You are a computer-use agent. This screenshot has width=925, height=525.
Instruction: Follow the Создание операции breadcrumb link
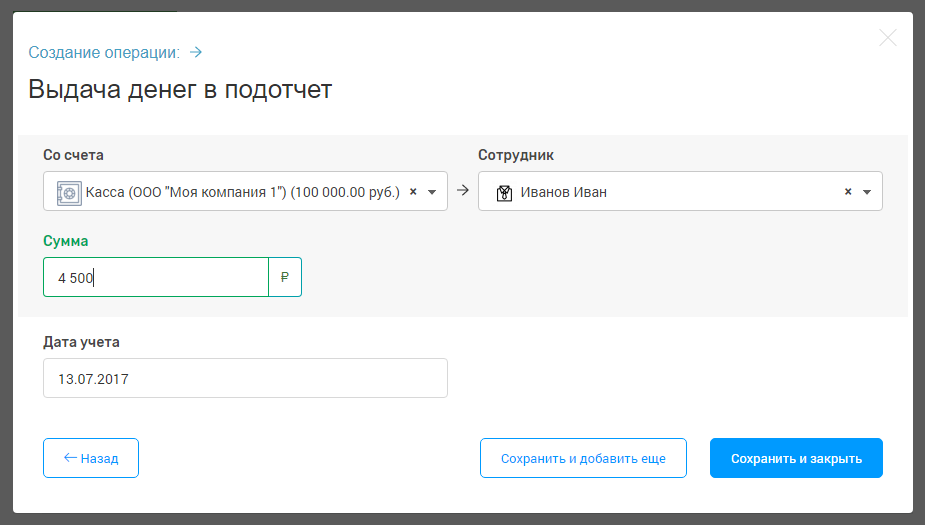coord(104,52)
